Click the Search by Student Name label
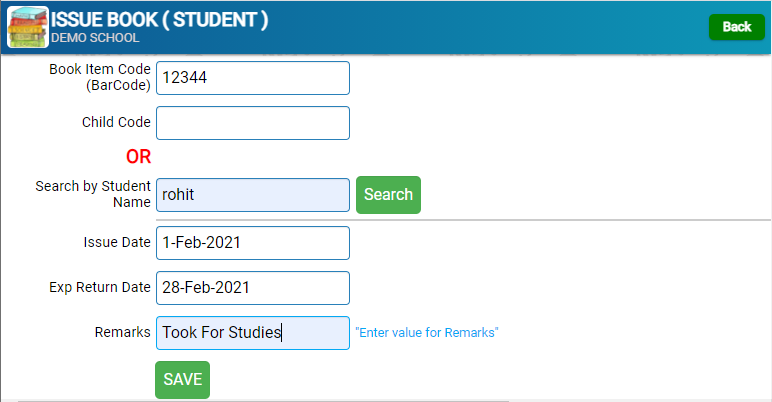772x402 pixels. point(93,194)
